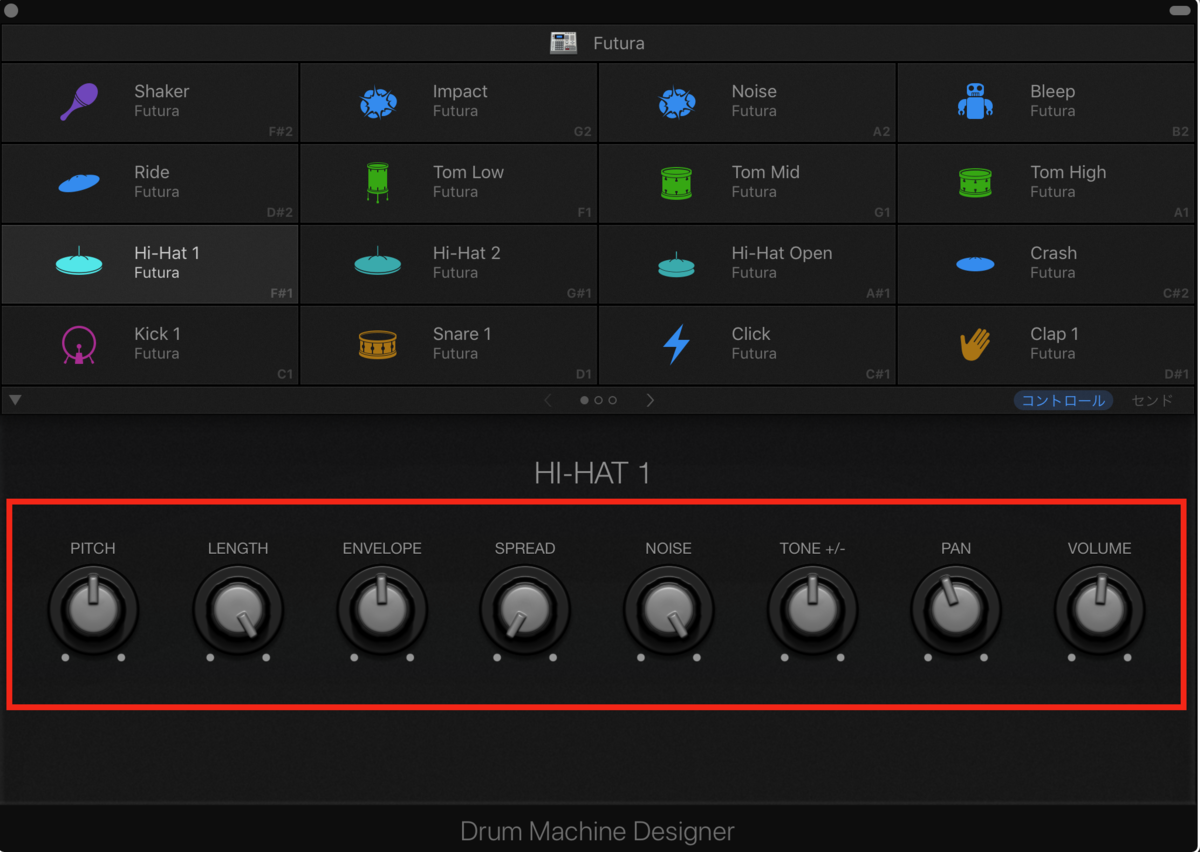Click the NOISE knob
This screenshot has height=852, width=1200.
tap(669, 610)
